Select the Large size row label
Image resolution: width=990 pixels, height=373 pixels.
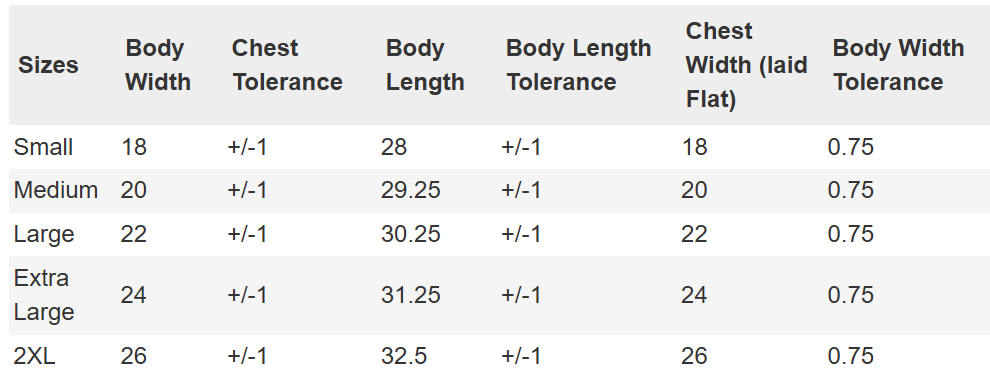point(44,234)
